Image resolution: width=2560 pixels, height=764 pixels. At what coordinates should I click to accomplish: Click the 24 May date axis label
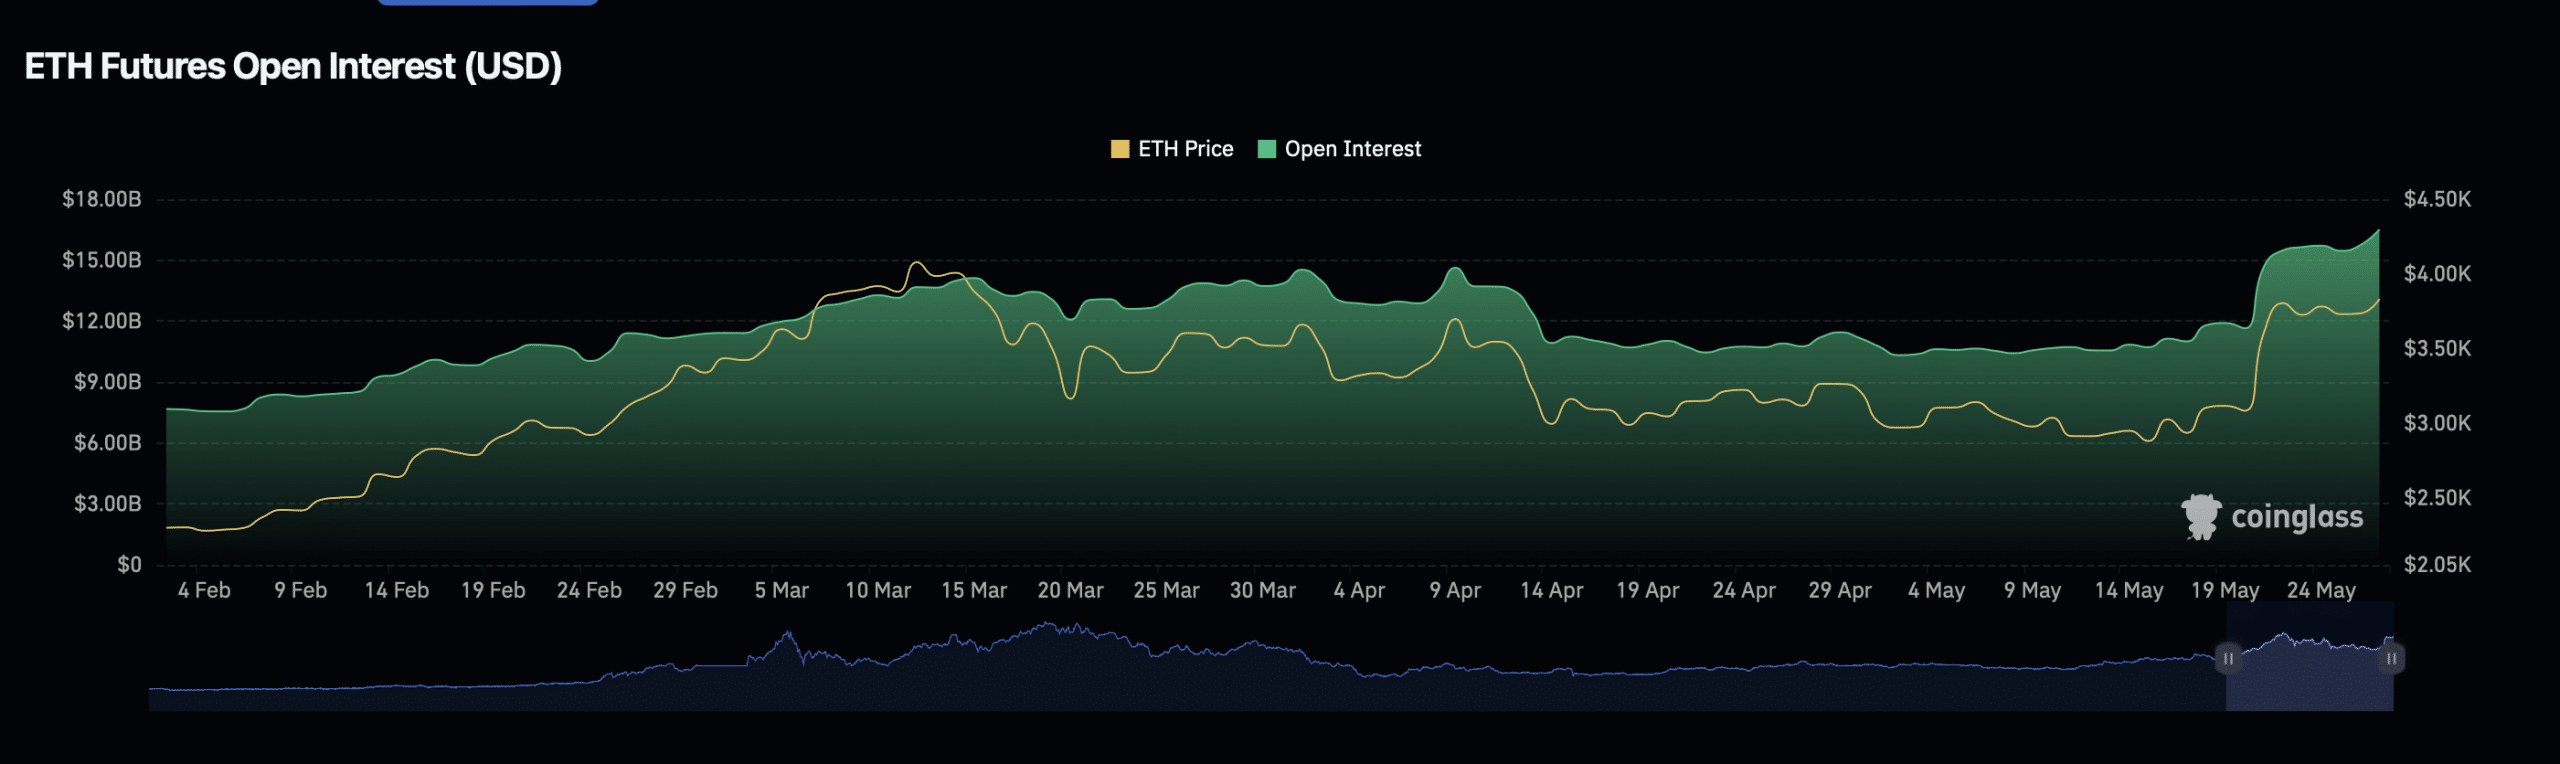2321,591
